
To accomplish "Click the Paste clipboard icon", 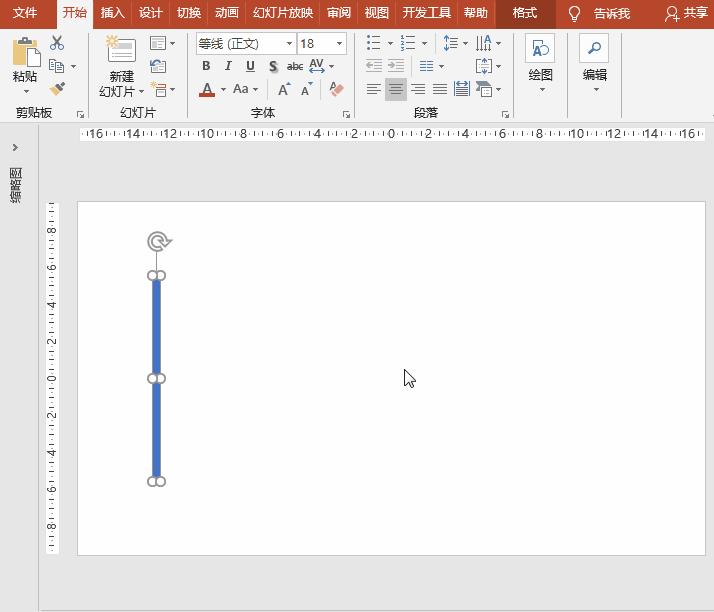I will 25,55.
